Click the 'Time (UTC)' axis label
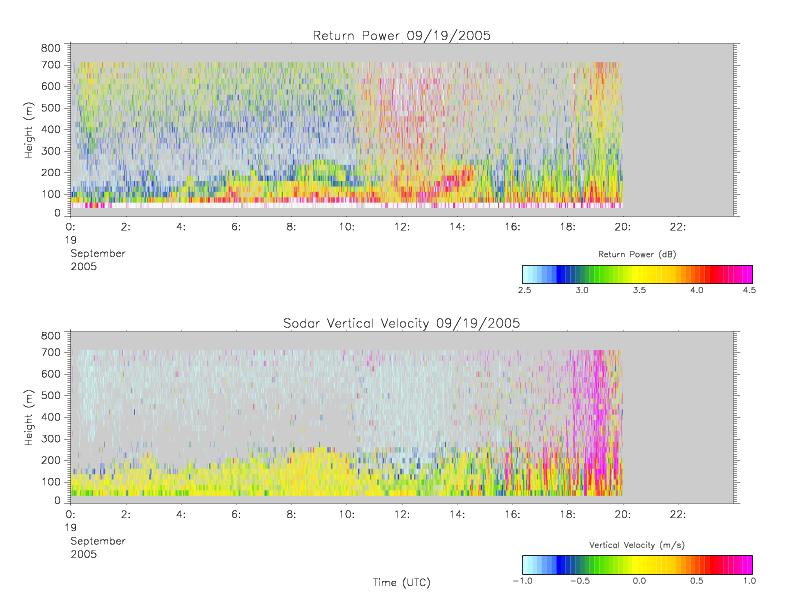Screen dimensions: 791x611 [402, 582]
